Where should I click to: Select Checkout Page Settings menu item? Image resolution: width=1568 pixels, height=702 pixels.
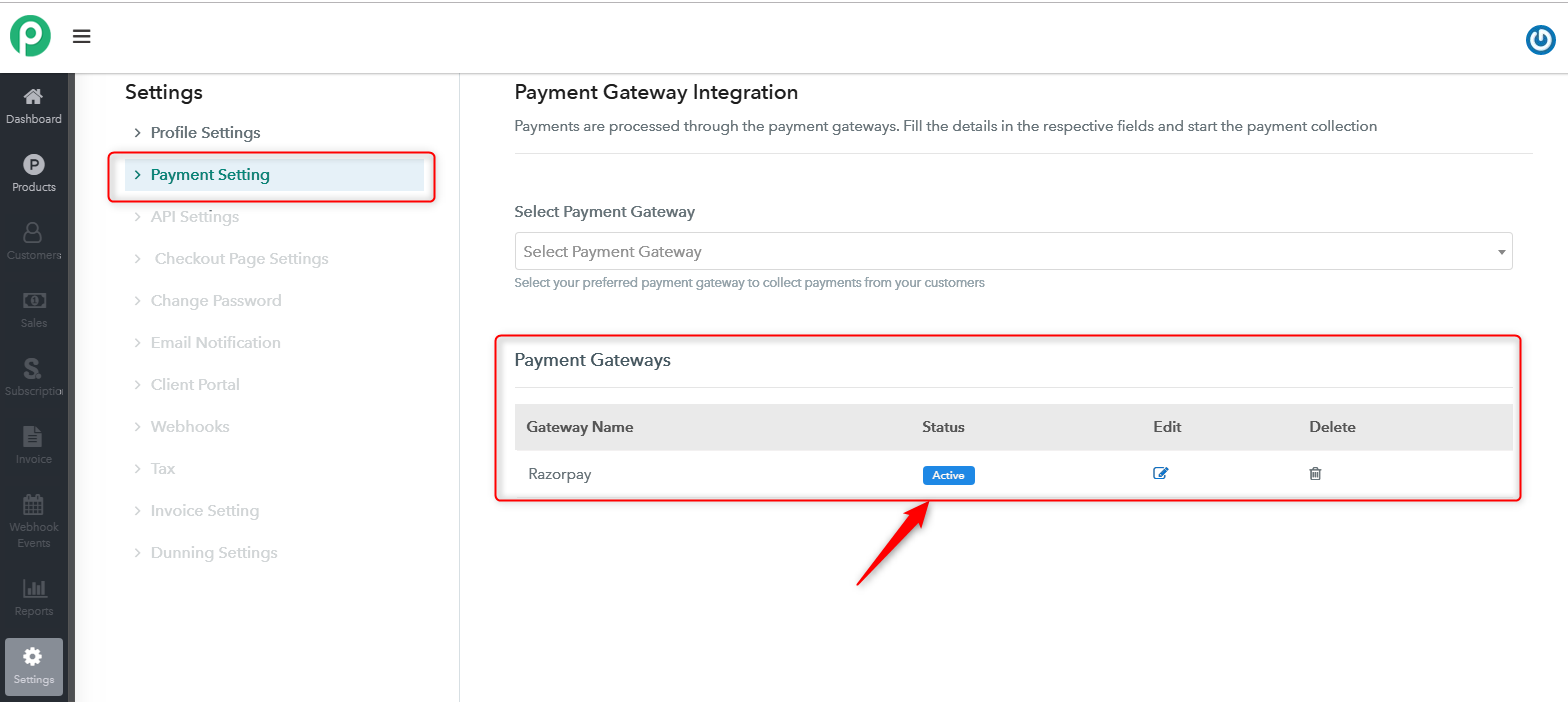click(x=241, y=259)
